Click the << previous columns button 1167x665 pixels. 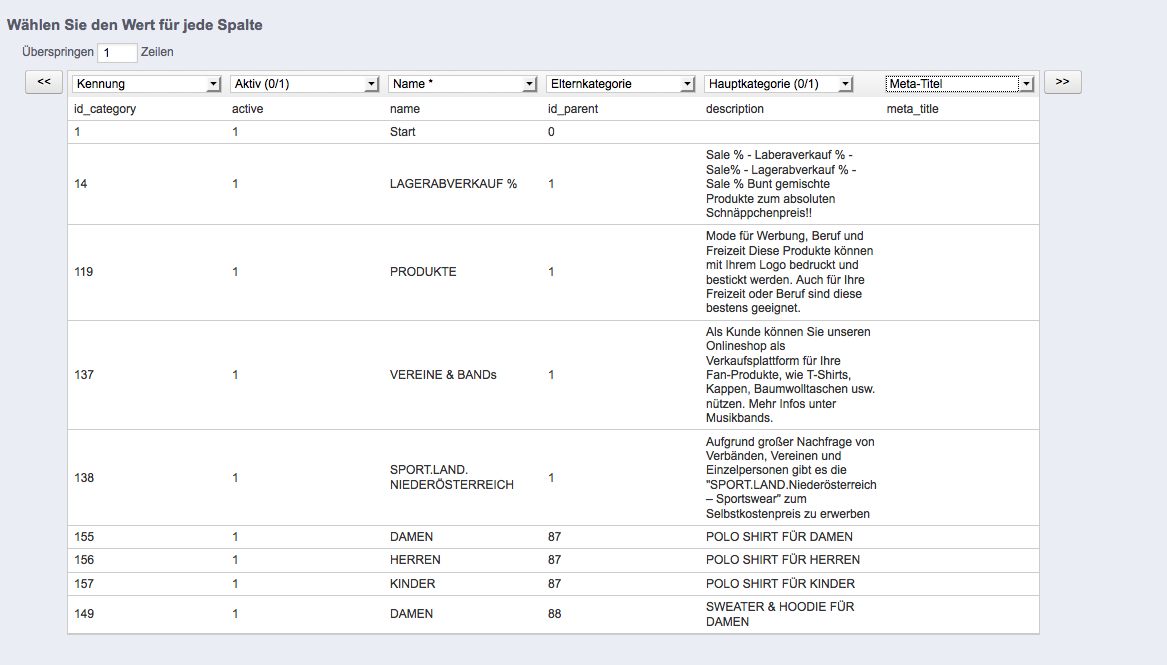point(44,82)
